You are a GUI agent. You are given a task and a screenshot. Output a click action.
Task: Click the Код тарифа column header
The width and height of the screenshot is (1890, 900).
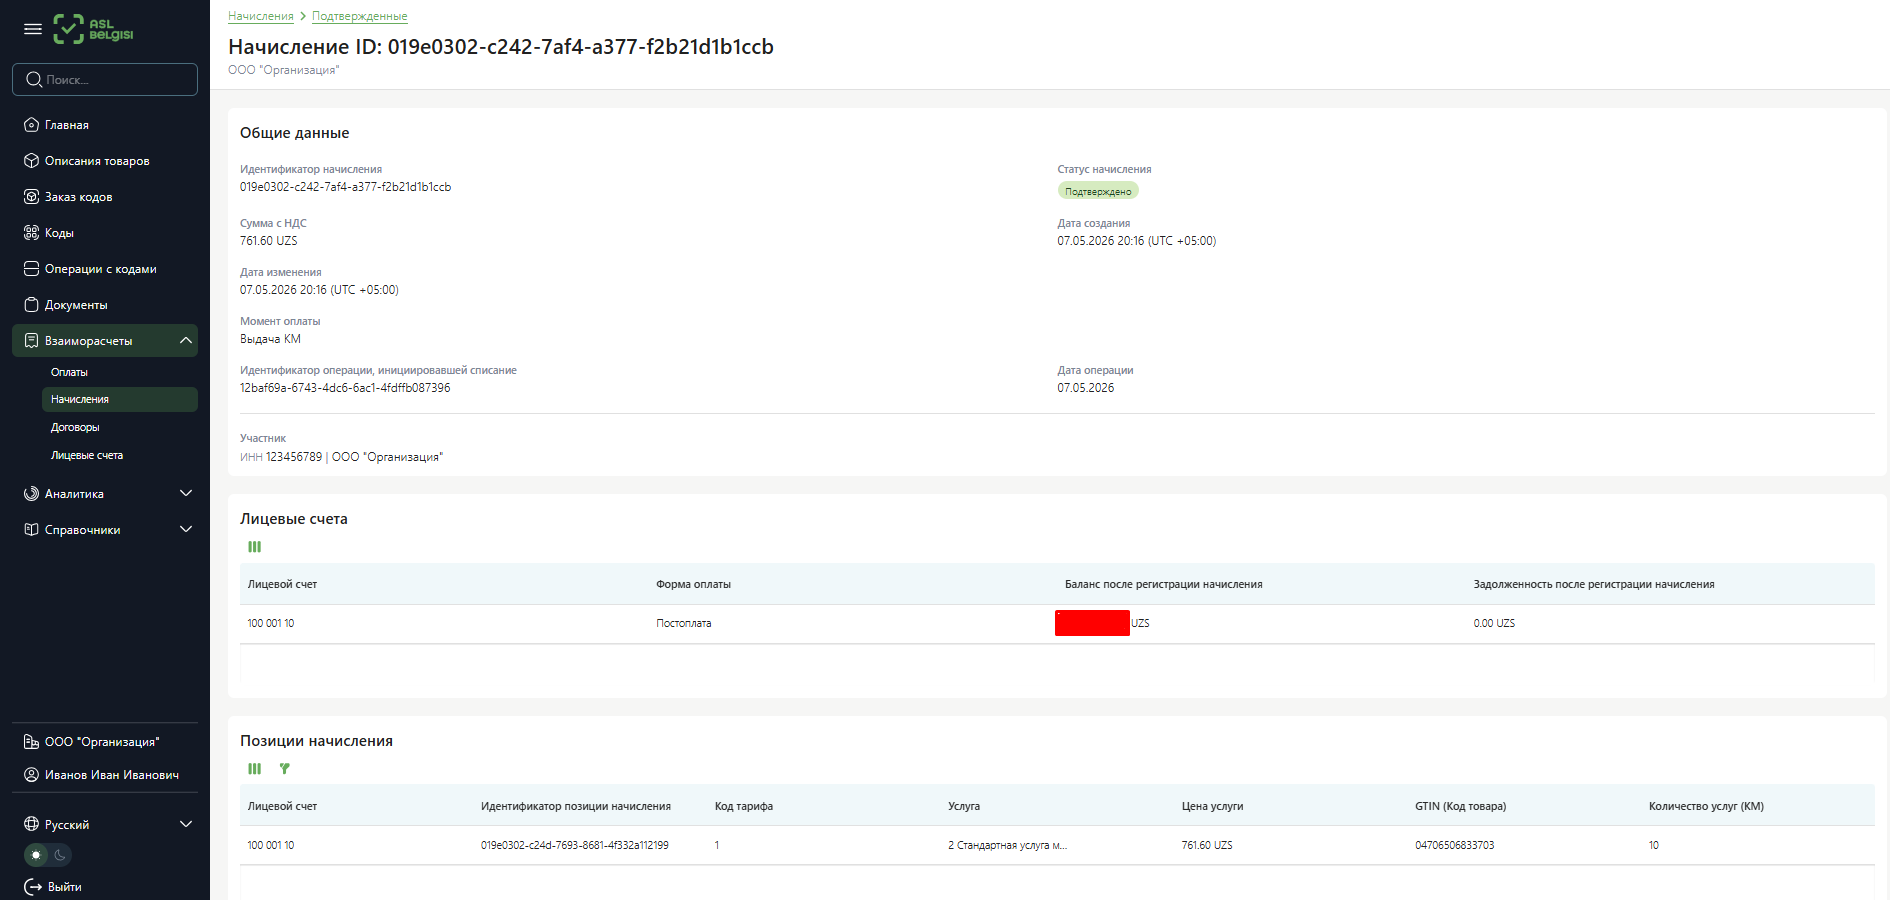coord(744,806)
